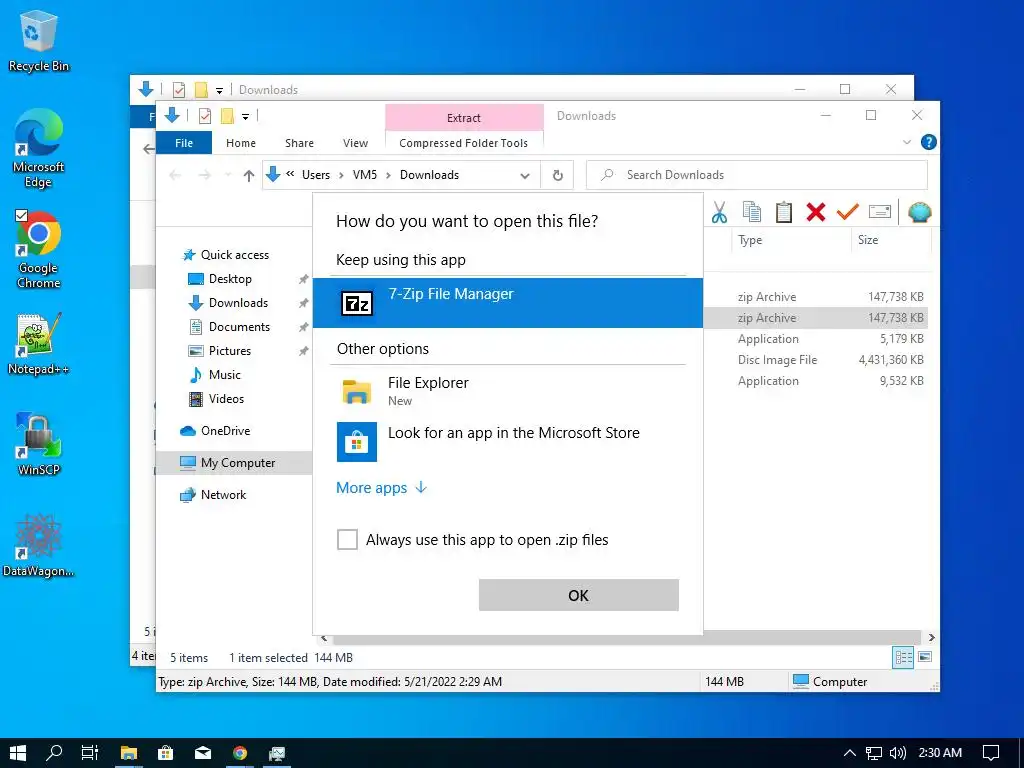Select Desktop in navigation pane
This screenshot has height=768, width=1024.
tap(230, 279)
